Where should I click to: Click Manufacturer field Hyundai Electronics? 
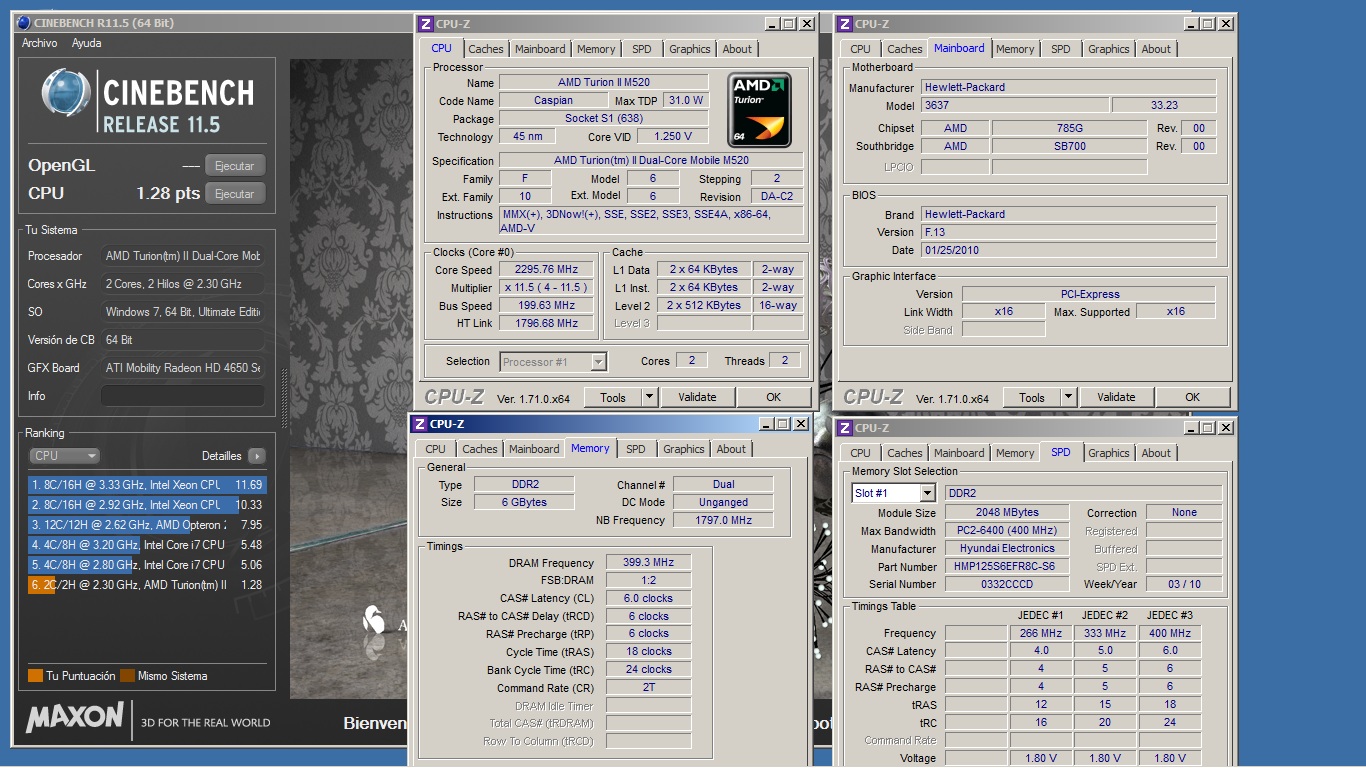pos(1007,549)
